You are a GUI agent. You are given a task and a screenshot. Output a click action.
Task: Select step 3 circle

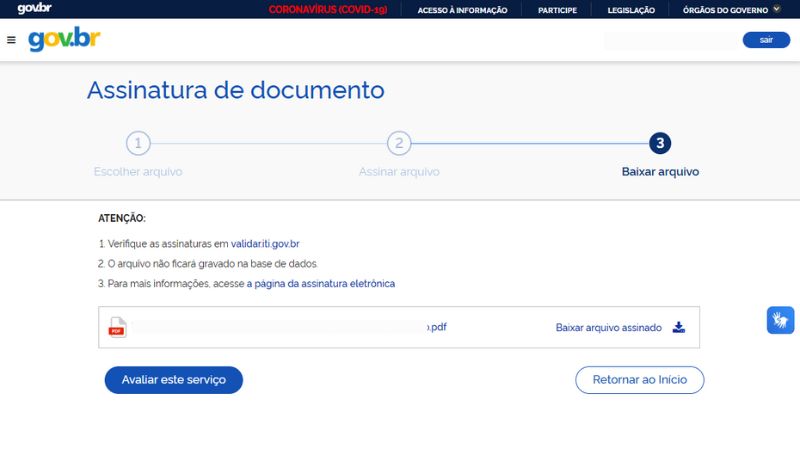(x=660, y=143)
